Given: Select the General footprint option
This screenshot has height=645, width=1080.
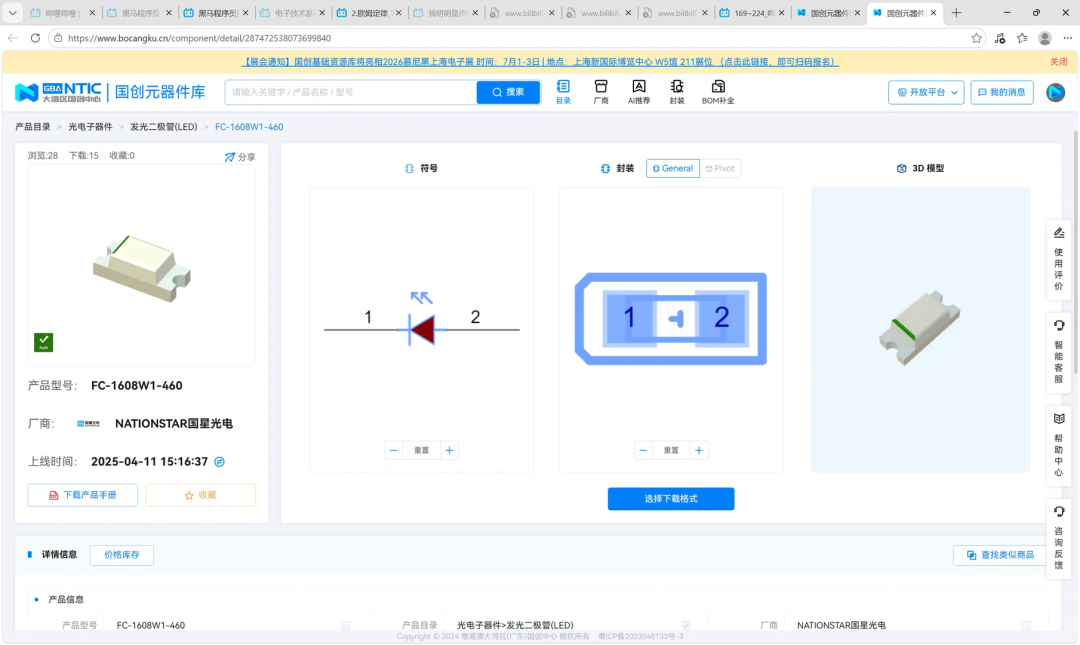Looking at the screenshot, I should 672,168.
